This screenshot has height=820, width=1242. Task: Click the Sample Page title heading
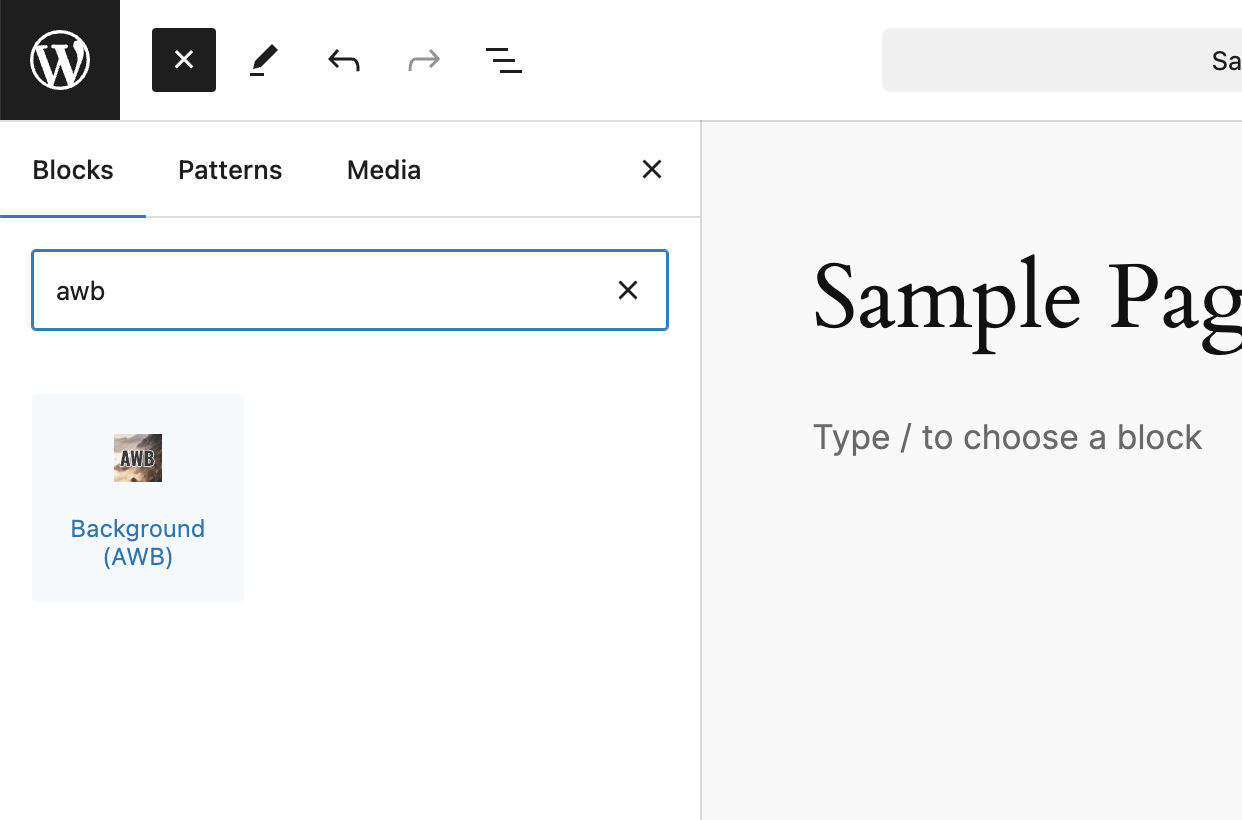point(1027,302)
